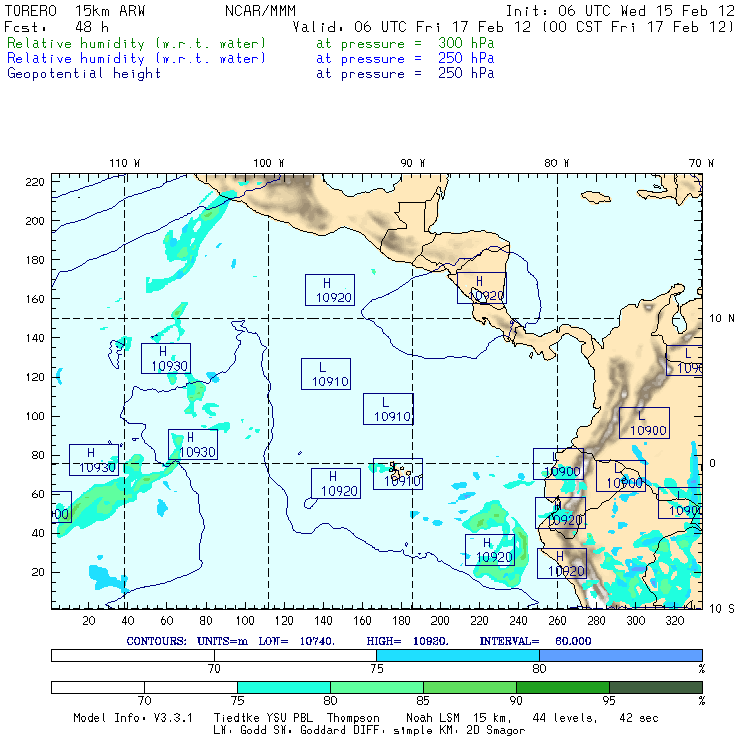
Task: Click the "70 W" longitude label
Action: tap(701, 163)
